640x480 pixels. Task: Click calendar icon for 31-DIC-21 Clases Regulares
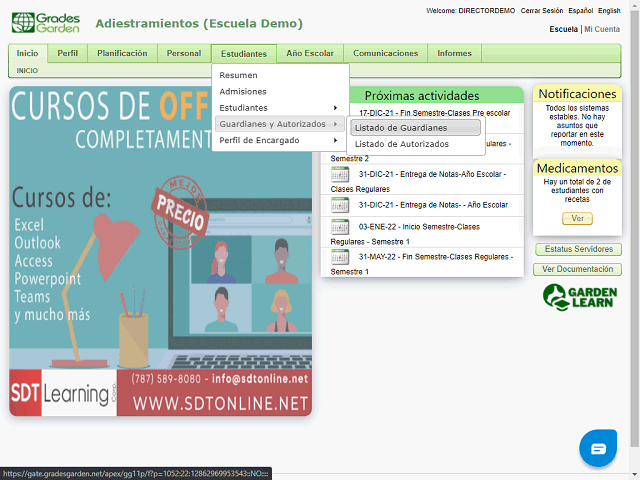[x=340, y=174]
